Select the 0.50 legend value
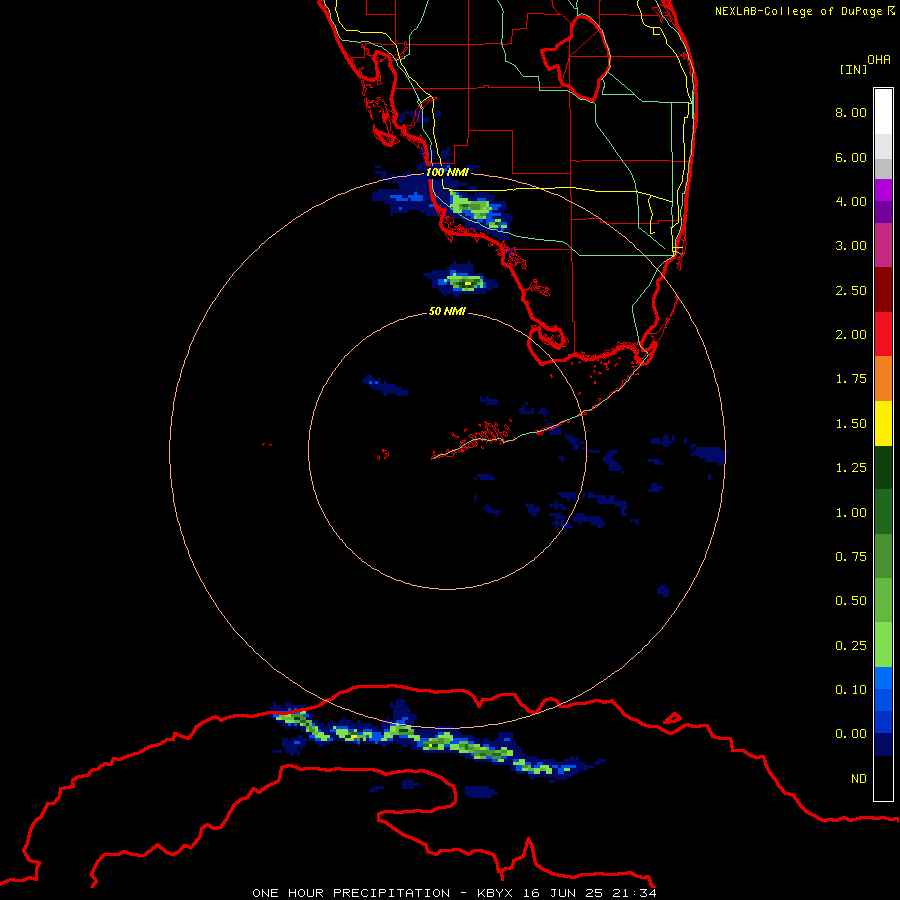The image size is (900, 900). coord(851,601)
